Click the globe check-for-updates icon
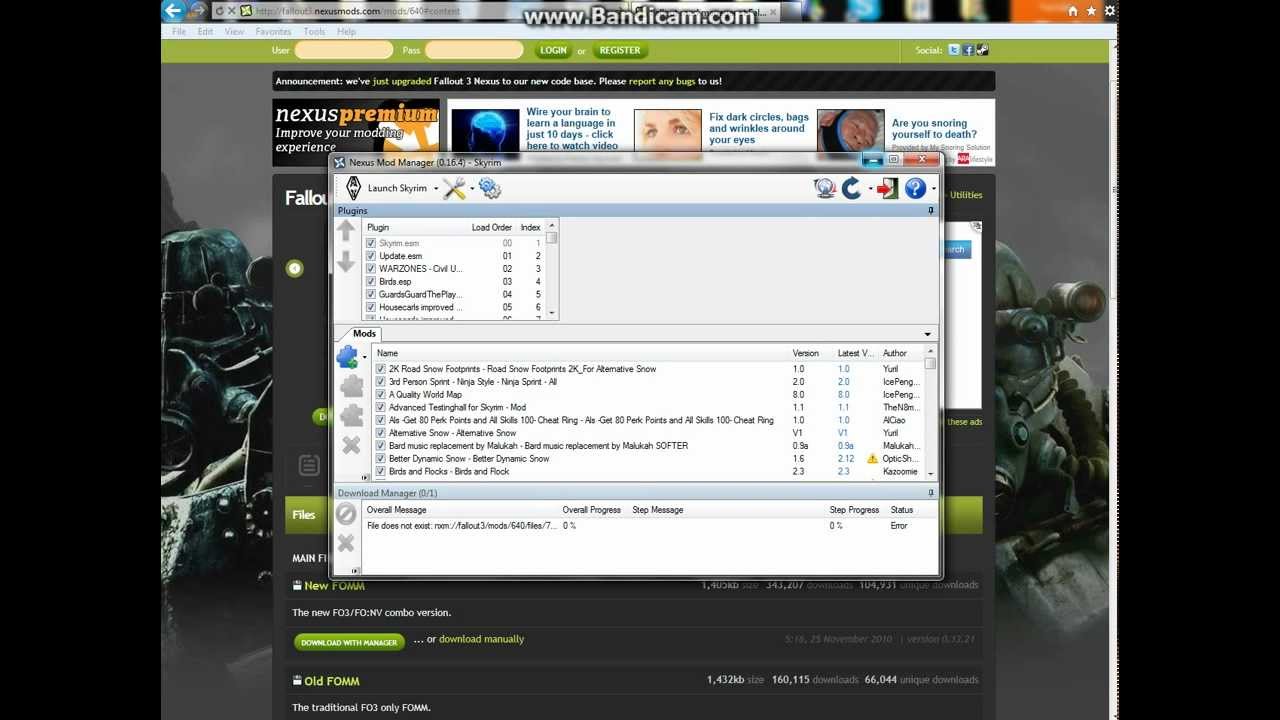 coord(825,188)
